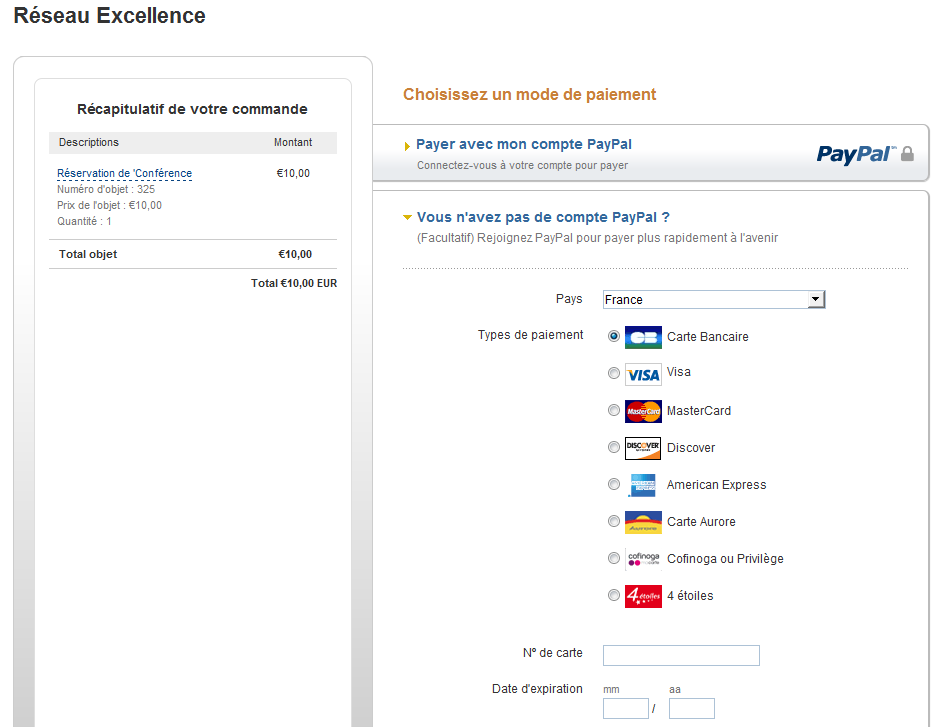The image size is (942, 727).
Task: Click the Descriptions column header
Action: [x=89, y=142]
